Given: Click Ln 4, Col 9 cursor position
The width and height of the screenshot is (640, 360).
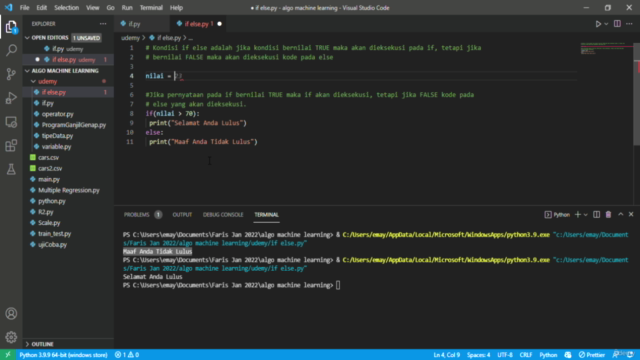Looking at the screenshot, I should [447, 355].
